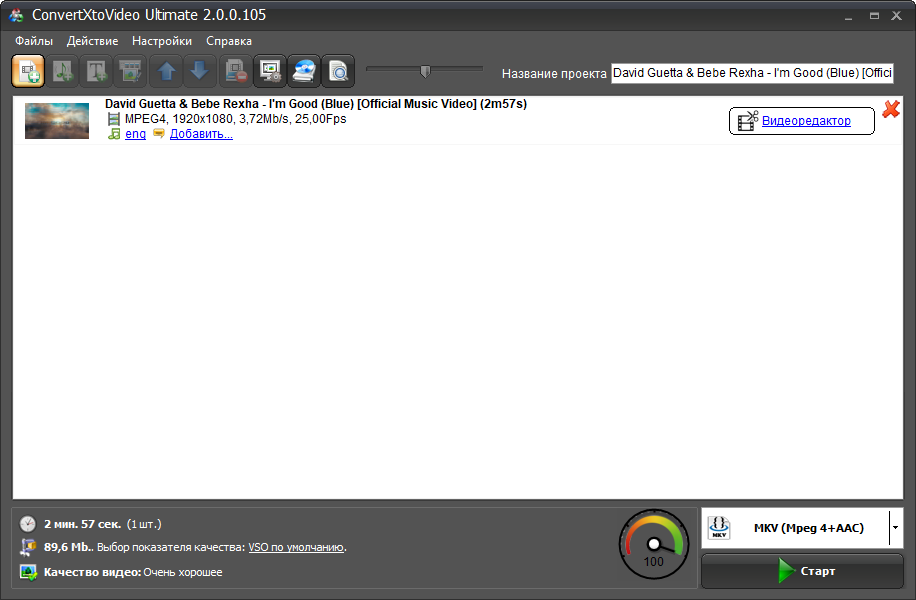Open the monitor with gear settings icon
This screenshot has height=600, width=916.
point(270,71)
